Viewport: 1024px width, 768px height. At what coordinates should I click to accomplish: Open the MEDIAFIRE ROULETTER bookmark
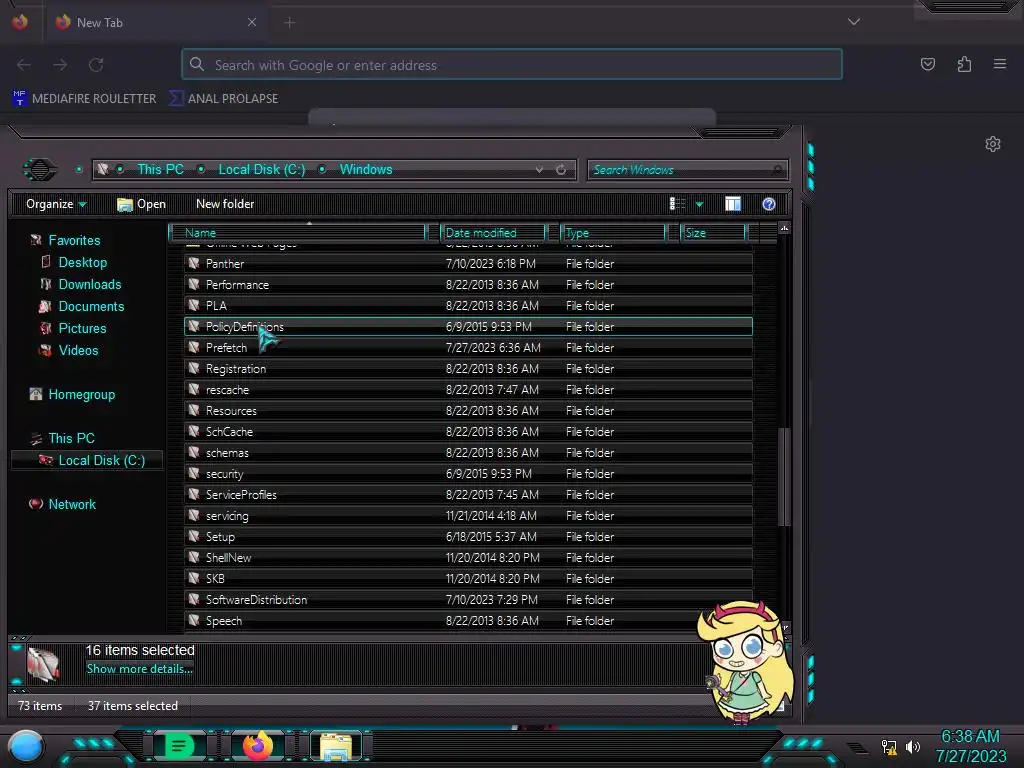pyautogui.click(x=84, y=99)
